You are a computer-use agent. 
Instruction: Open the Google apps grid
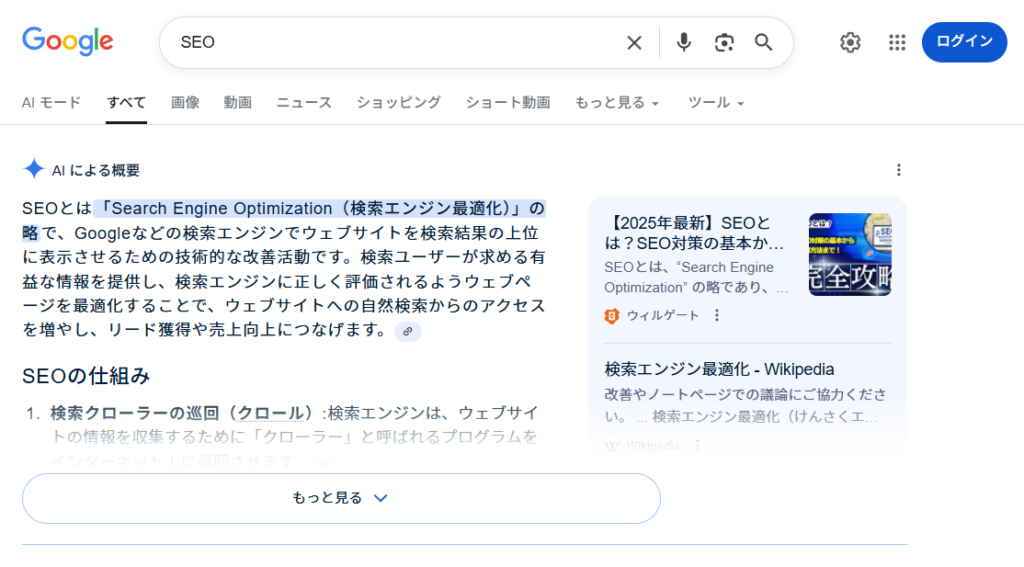(897, 42)
